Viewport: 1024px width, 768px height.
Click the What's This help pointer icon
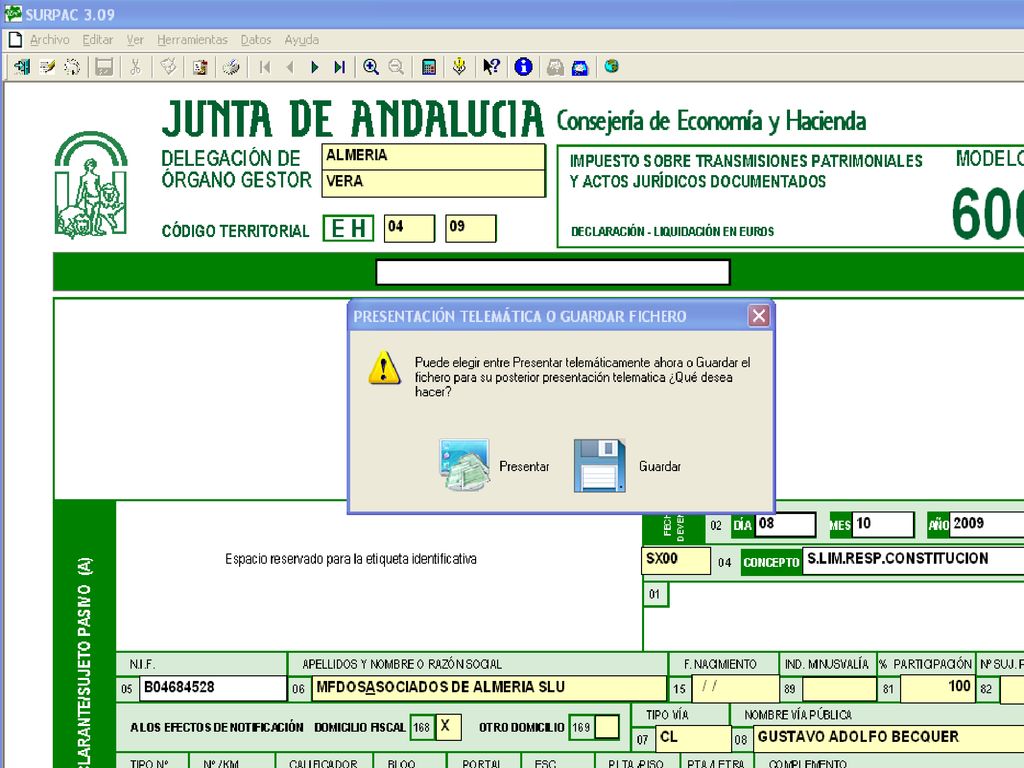click(491, 67)
